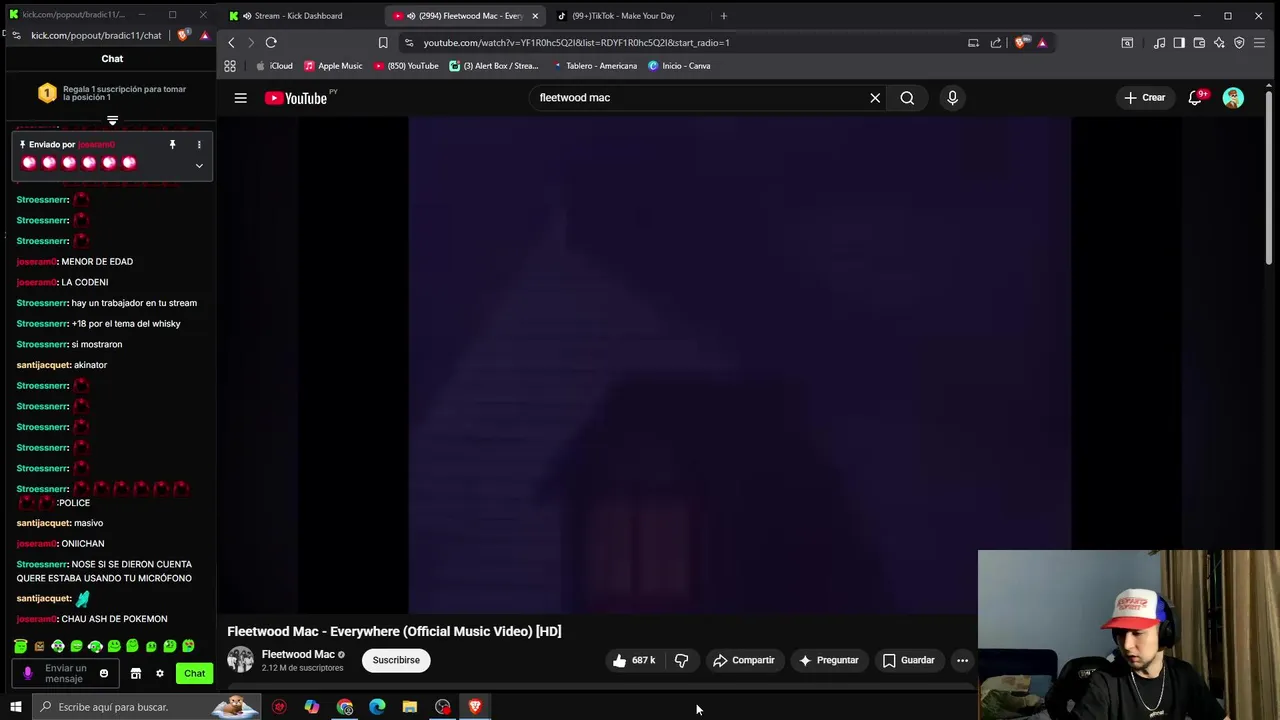The width and height of the screenshot is (1280, 720).
Task: Open the Crear upload menu
Action: [1144, 98]
